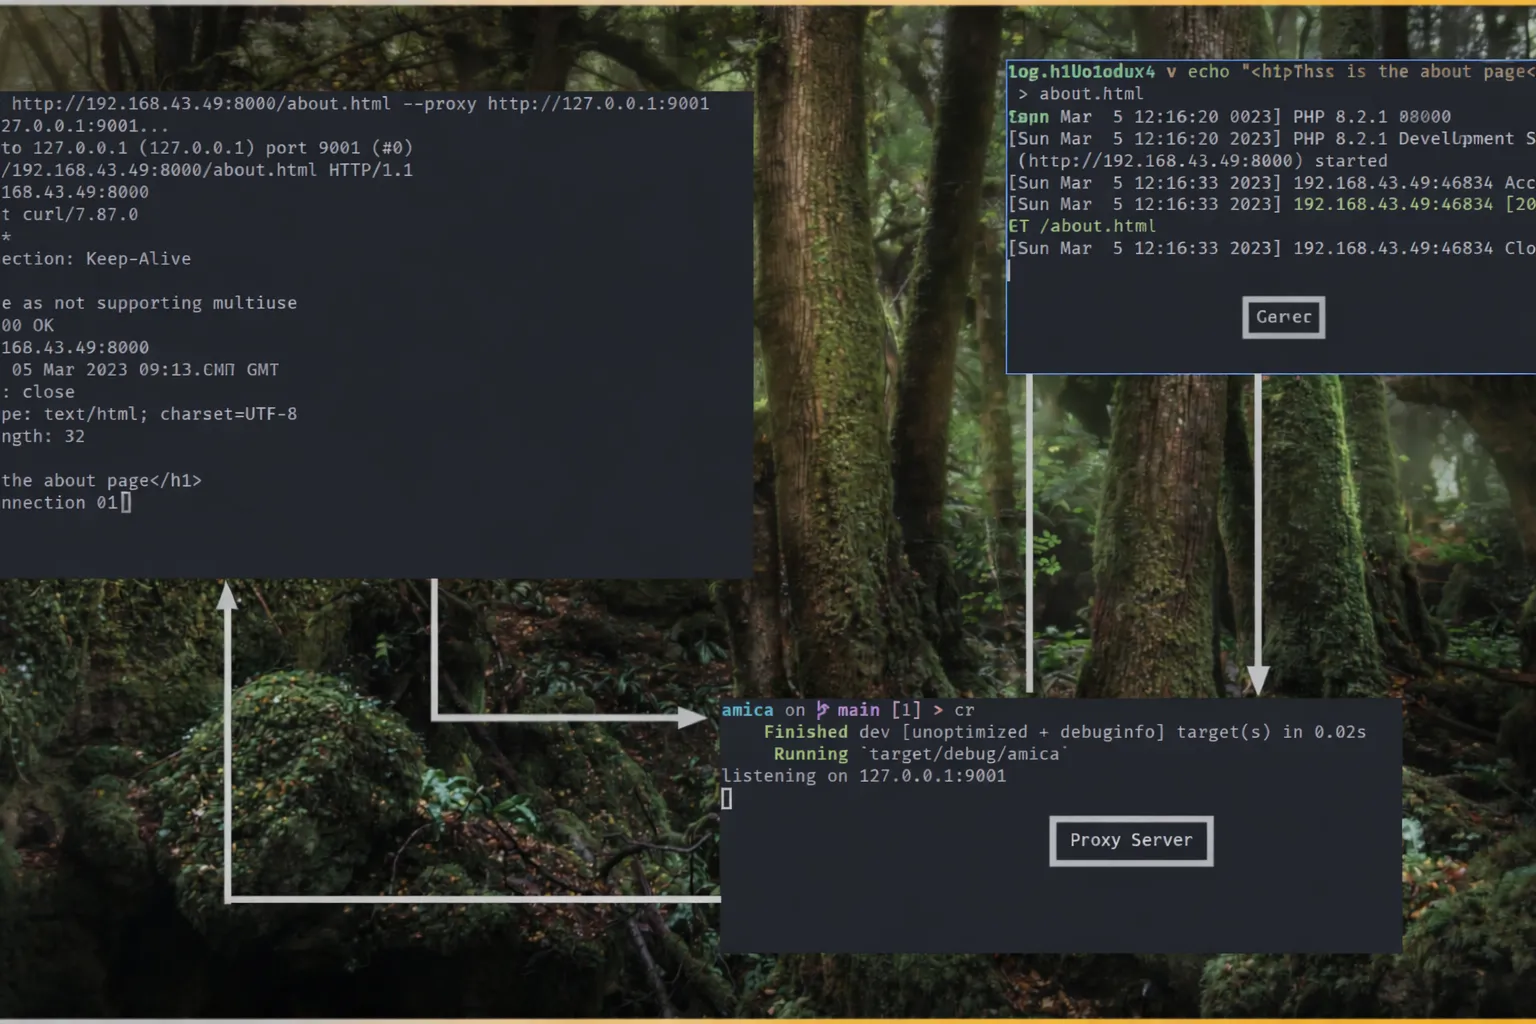Click the boxed label in the PHP server terminal
This screenshot has height=1024, width=1536.
pos(1283,317)
